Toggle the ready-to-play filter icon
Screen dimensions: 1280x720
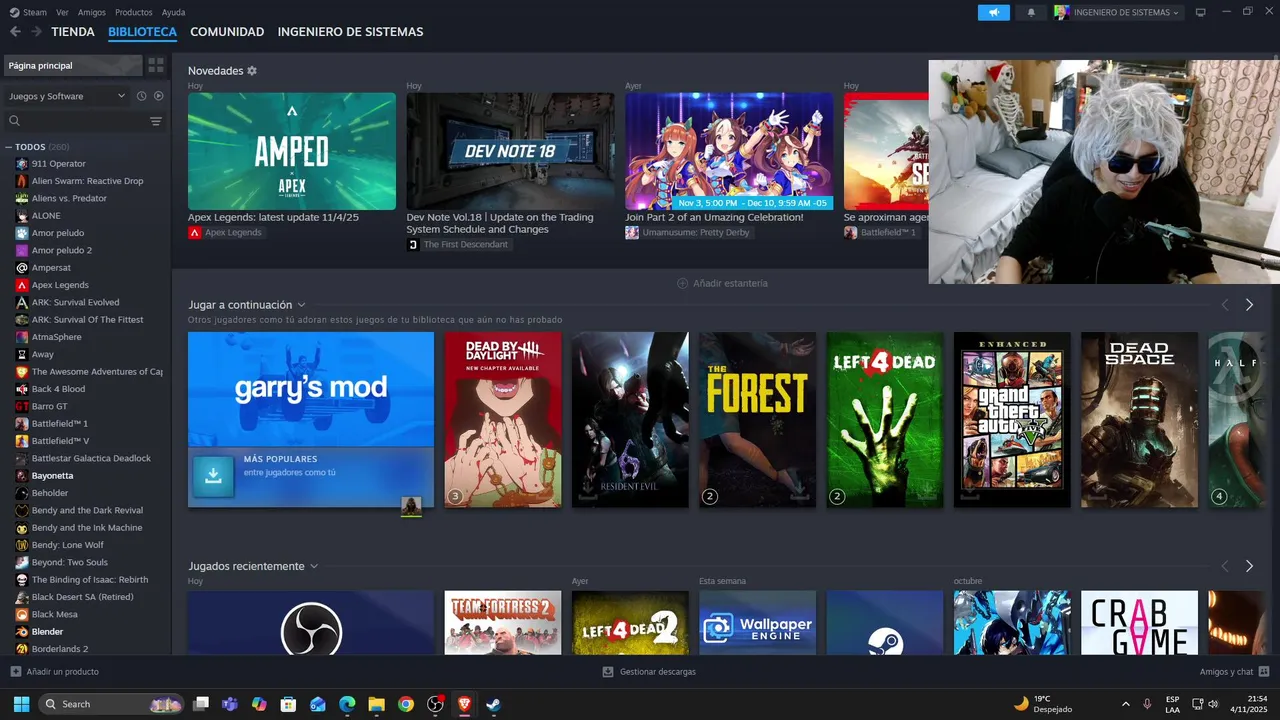(x=158, y=96)
